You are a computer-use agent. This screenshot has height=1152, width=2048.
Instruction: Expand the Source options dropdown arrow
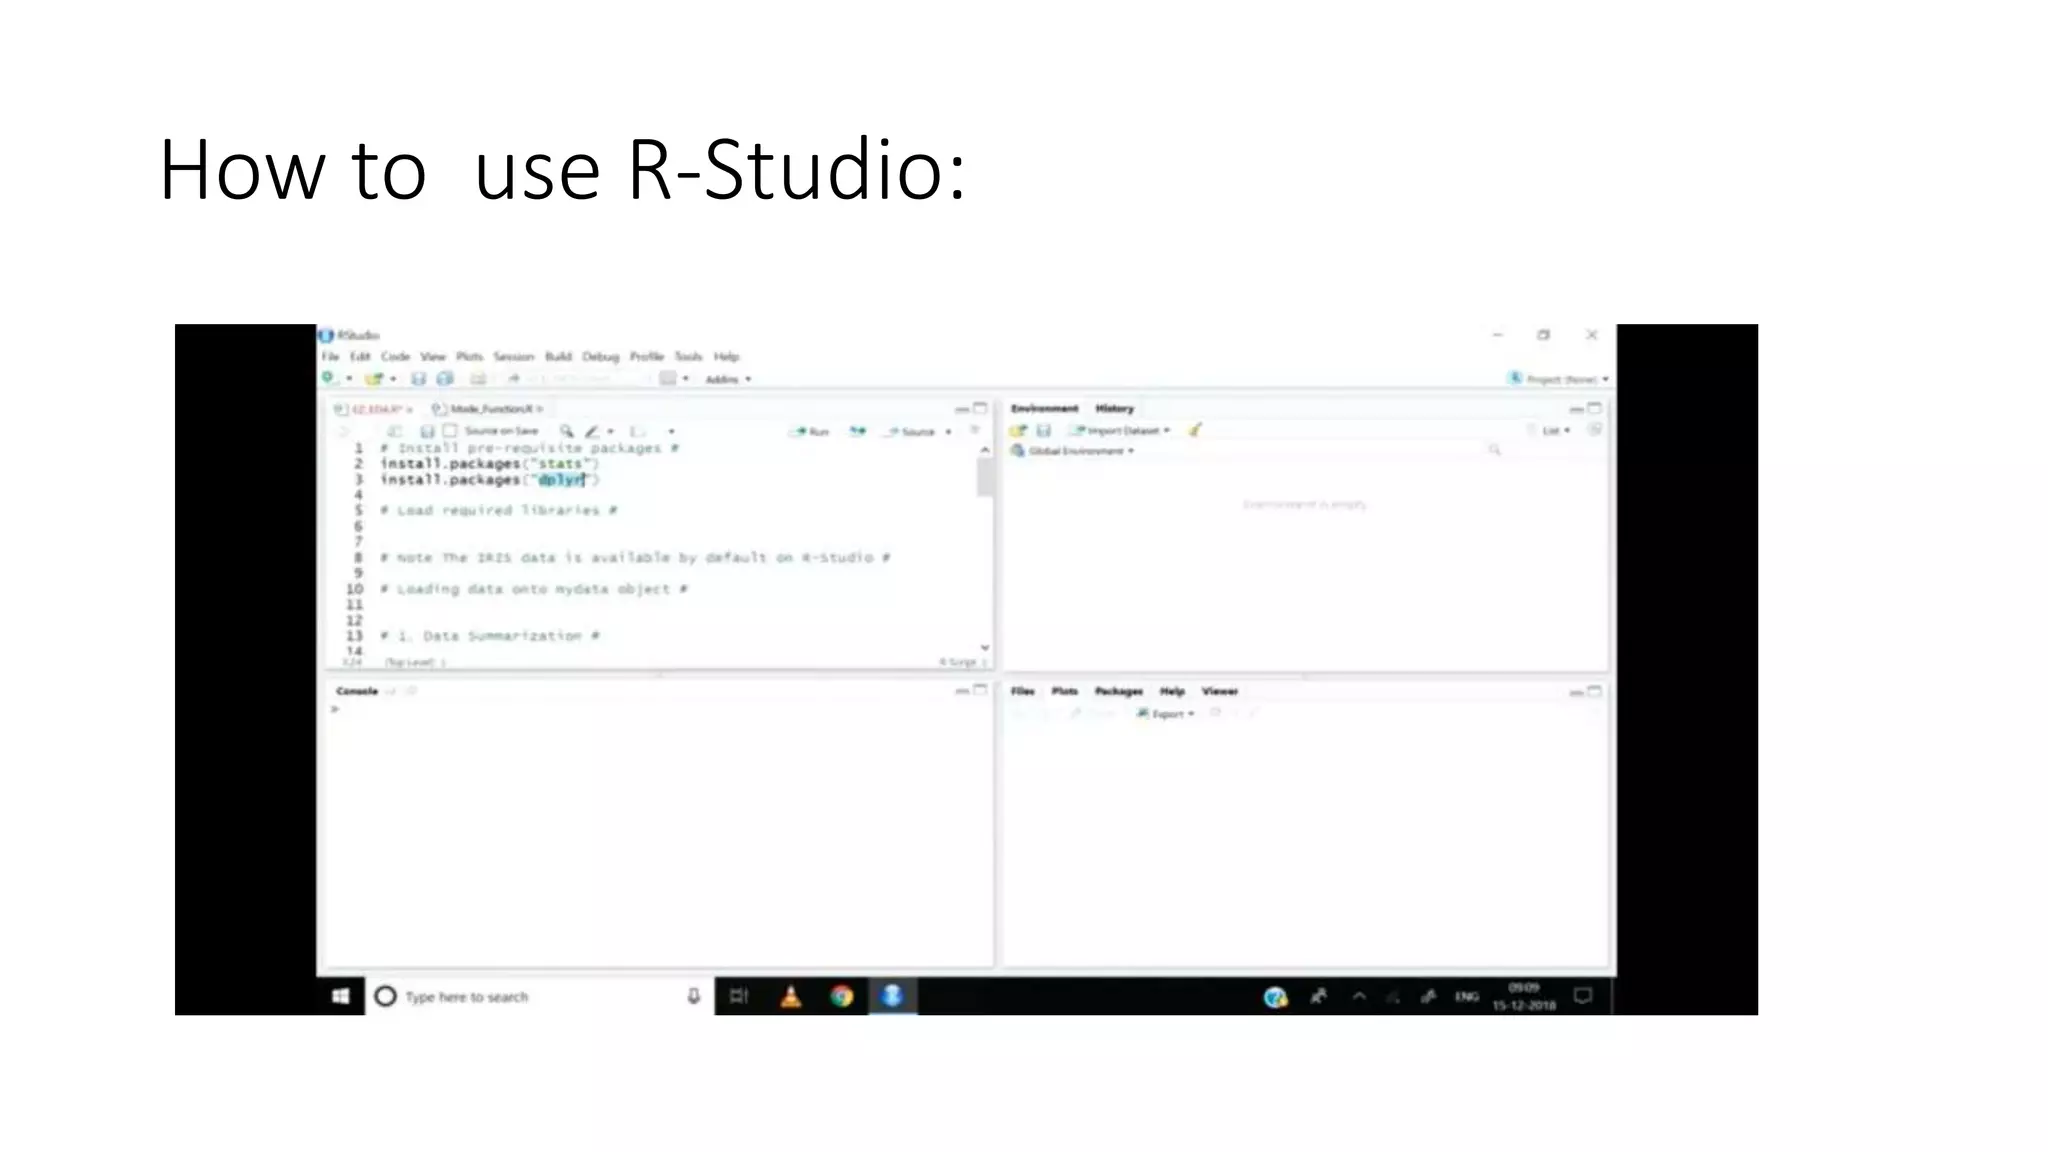pos(948,431)
